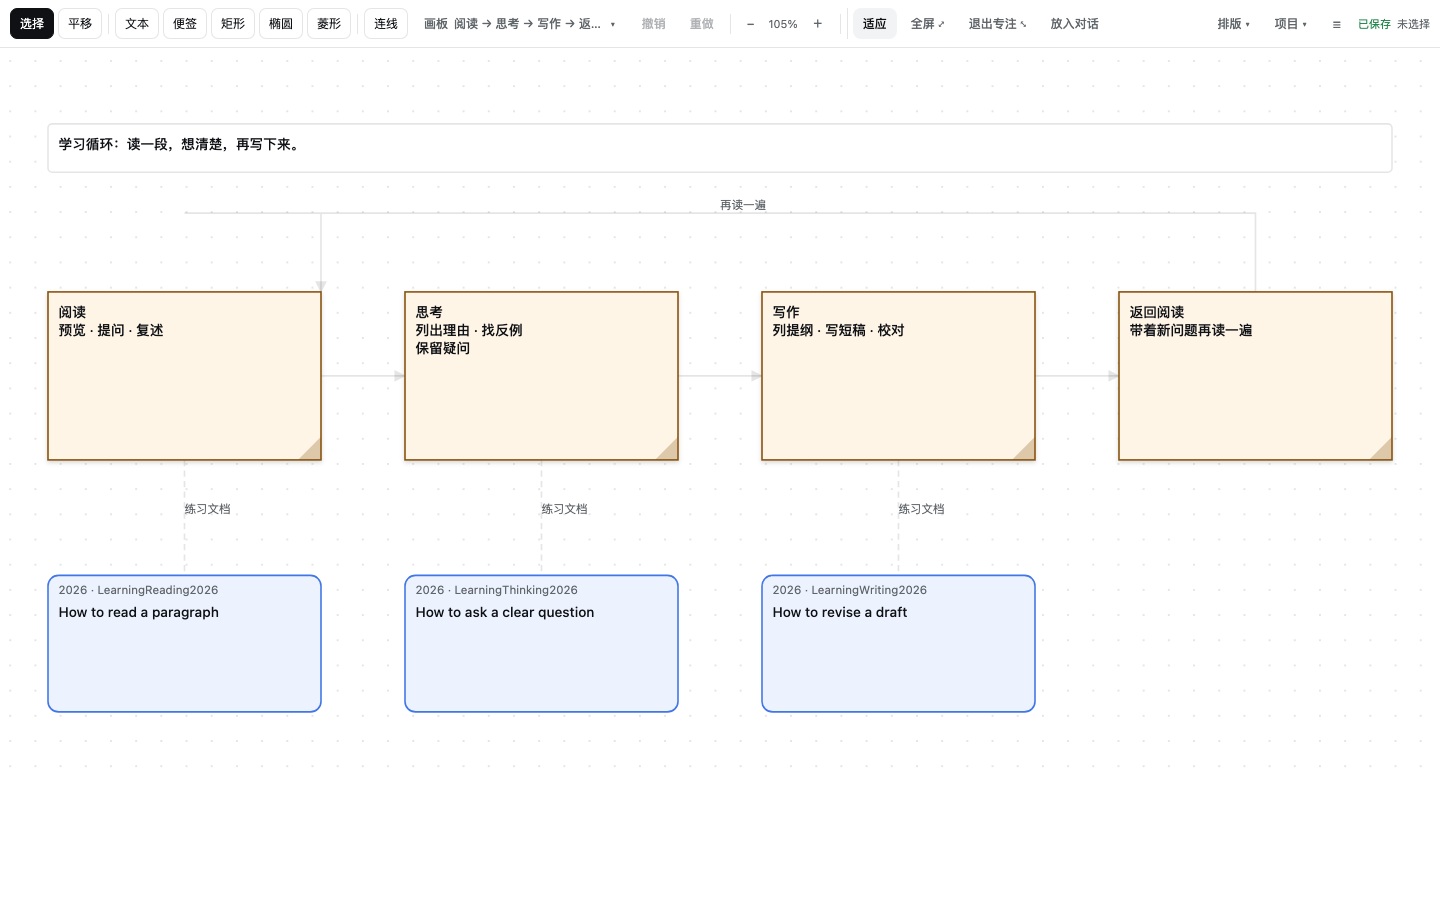Activate the 选择 selection tool
The height and width of the screenshot is (900, 1440).
click(32, 24)
